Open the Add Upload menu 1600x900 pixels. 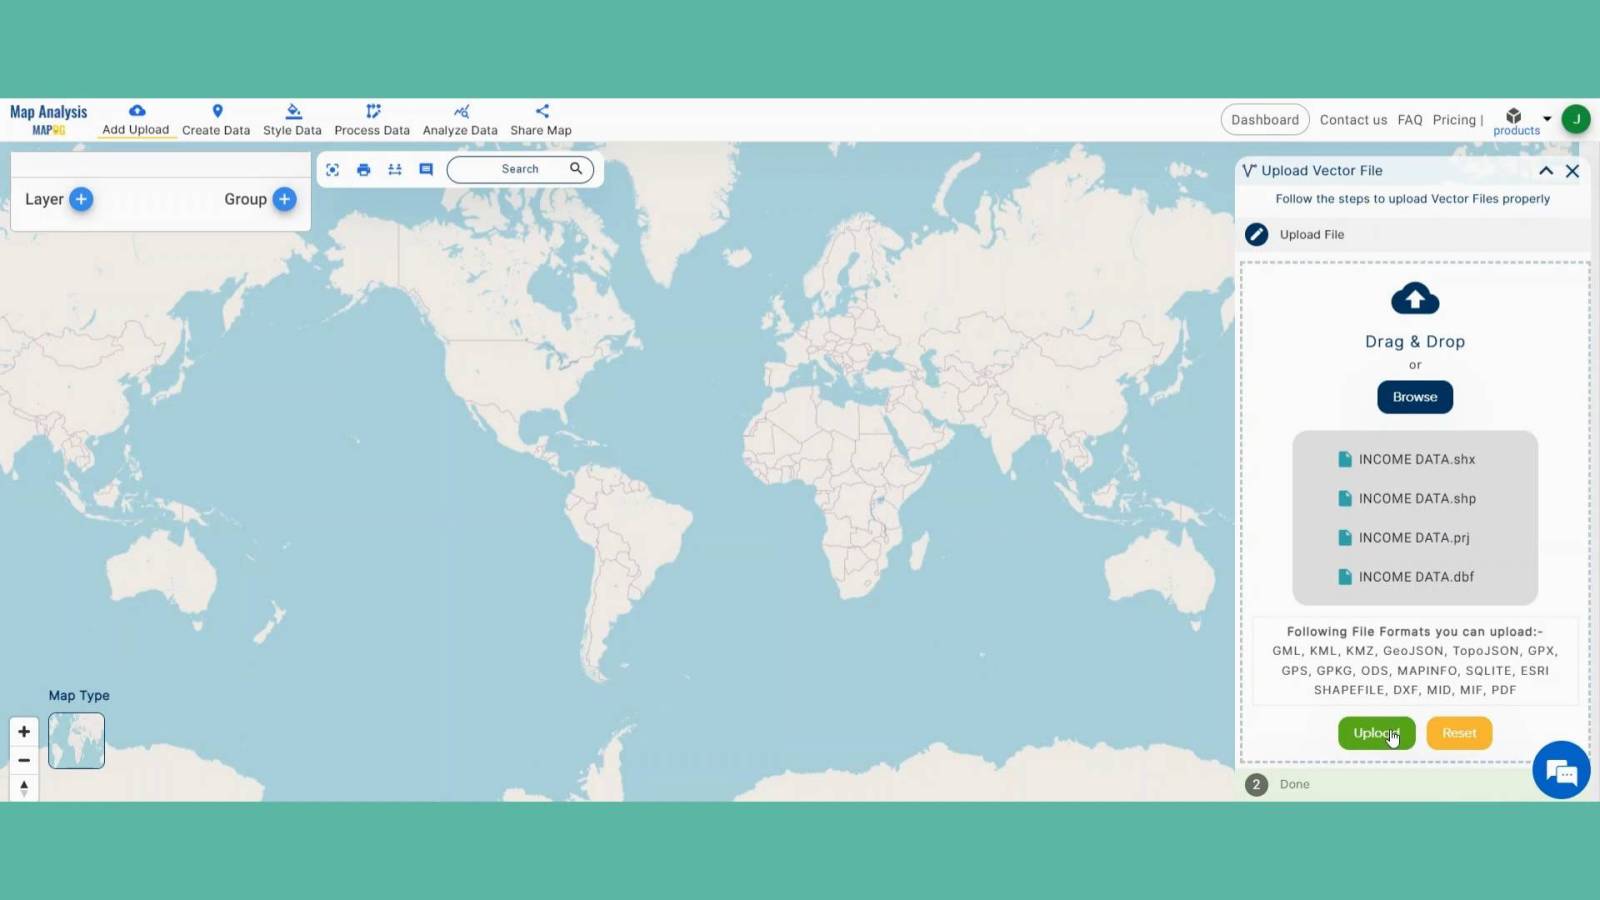(136, 119)
